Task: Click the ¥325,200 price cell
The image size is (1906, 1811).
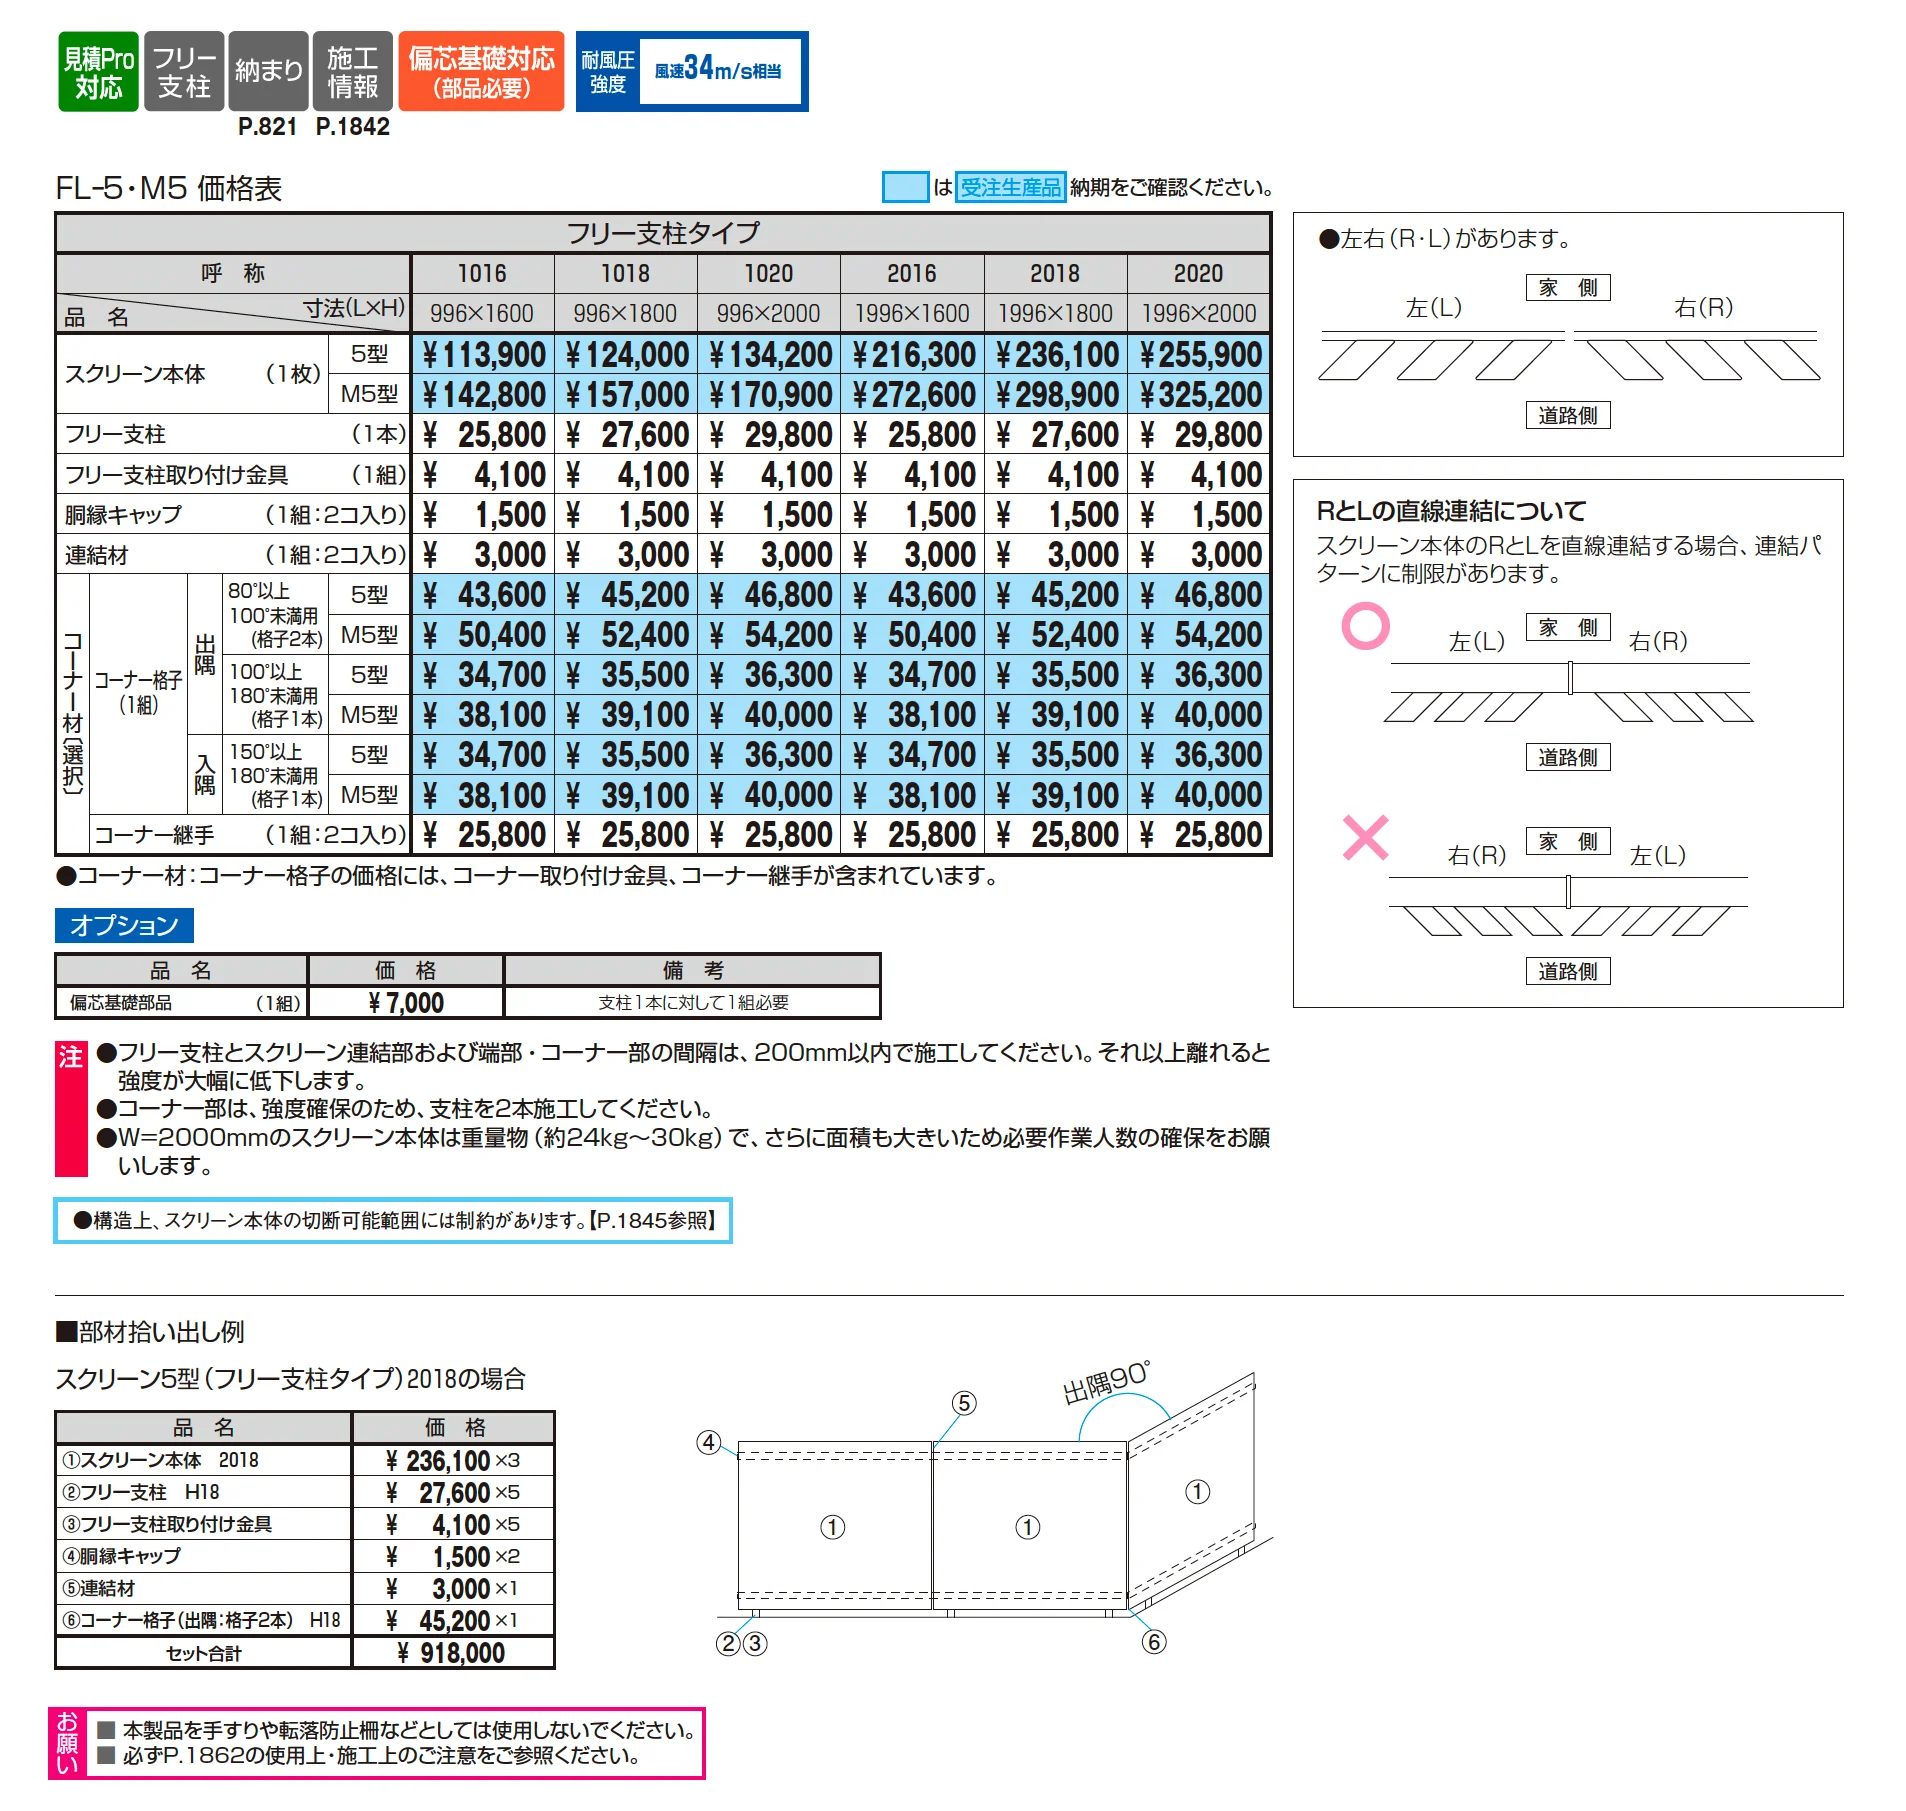Action: click(1198, 394)
